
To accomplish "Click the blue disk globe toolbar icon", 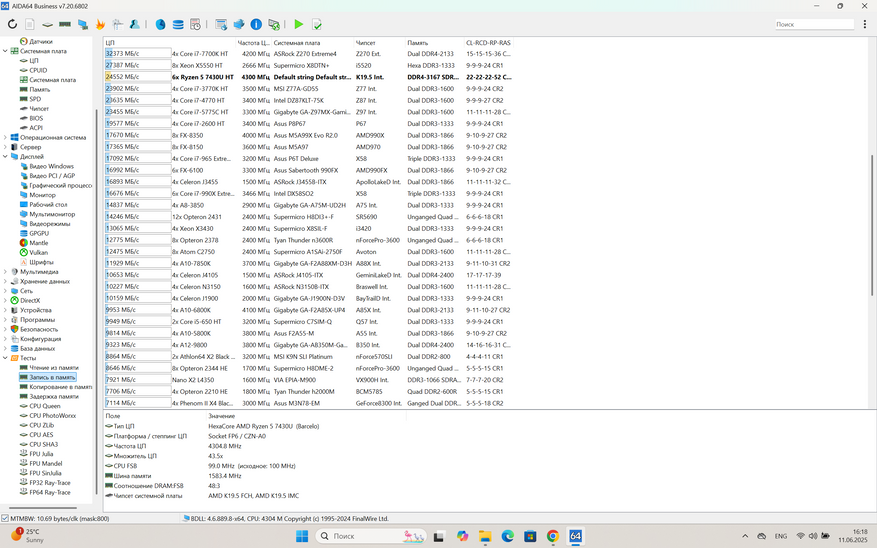I will coord(161,24).
